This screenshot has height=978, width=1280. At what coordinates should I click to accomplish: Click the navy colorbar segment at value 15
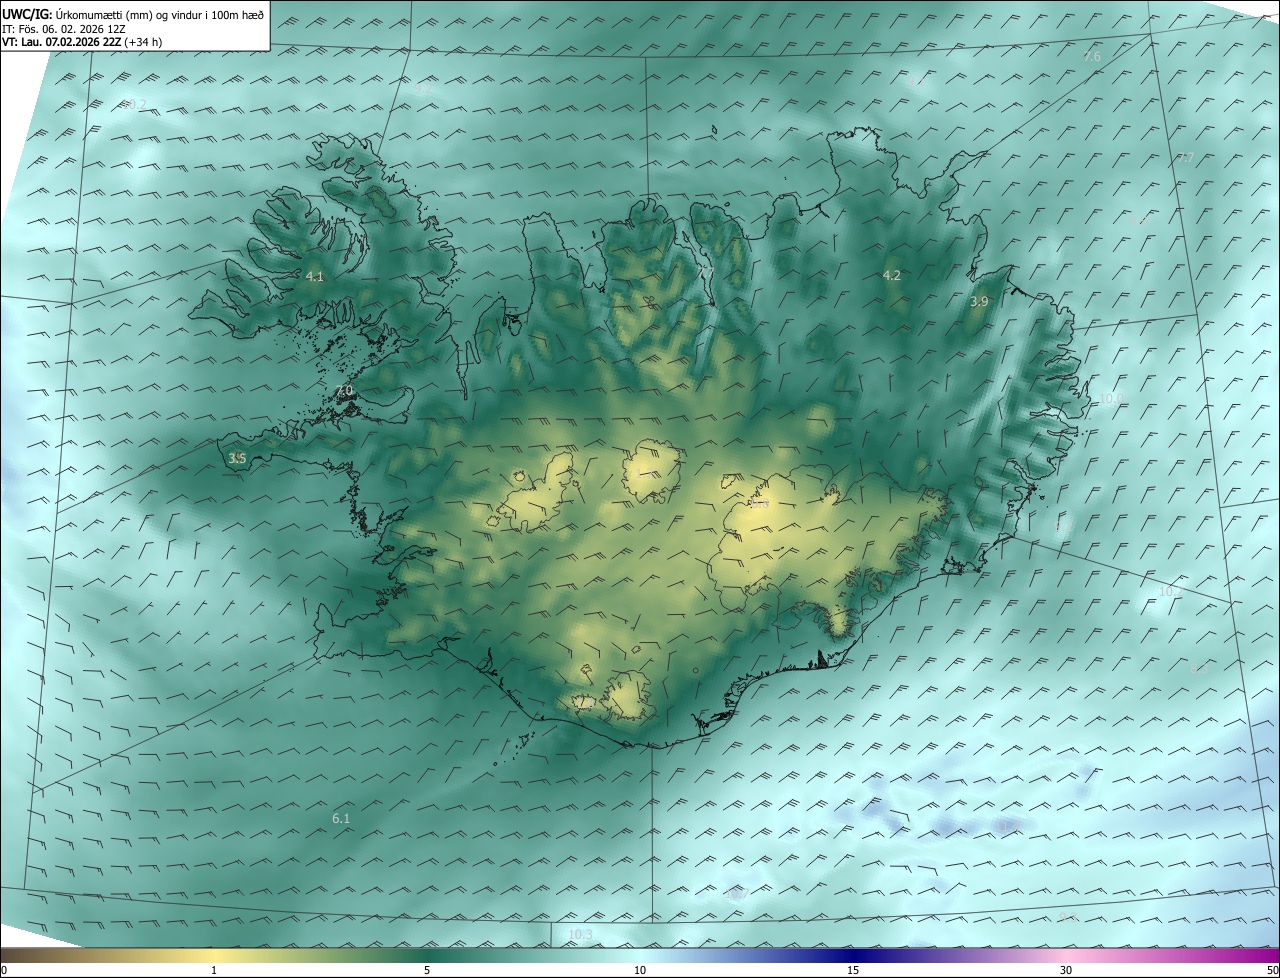point(853,955)
